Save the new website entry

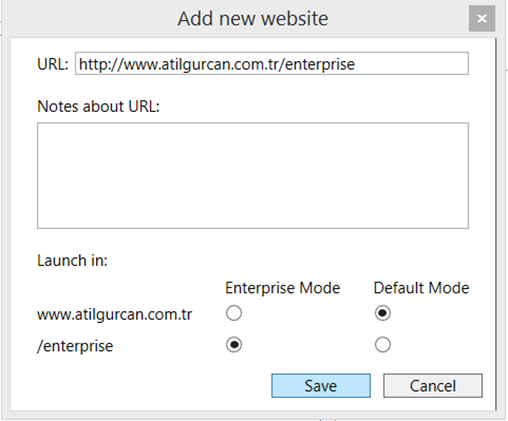click(x=321, y=386)
